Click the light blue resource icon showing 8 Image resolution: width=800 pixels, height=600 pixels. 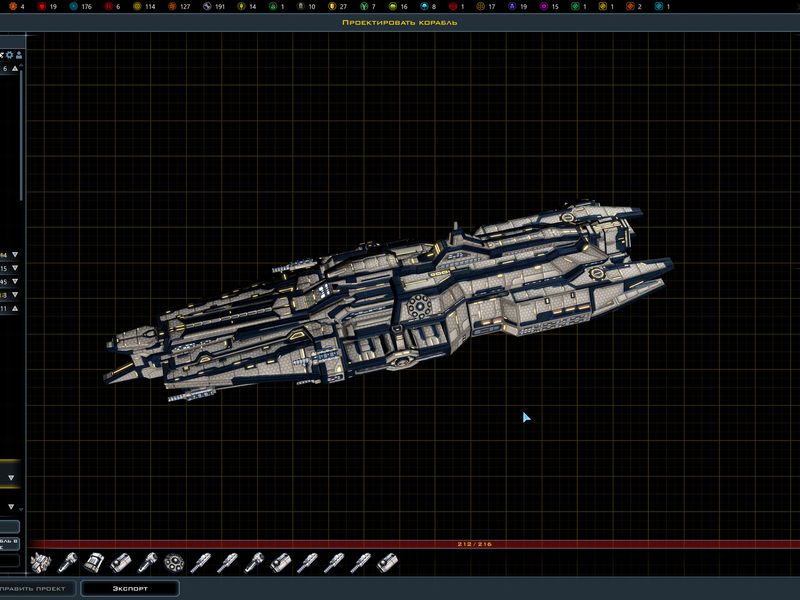pyautogui.click(x=424, y=7)
